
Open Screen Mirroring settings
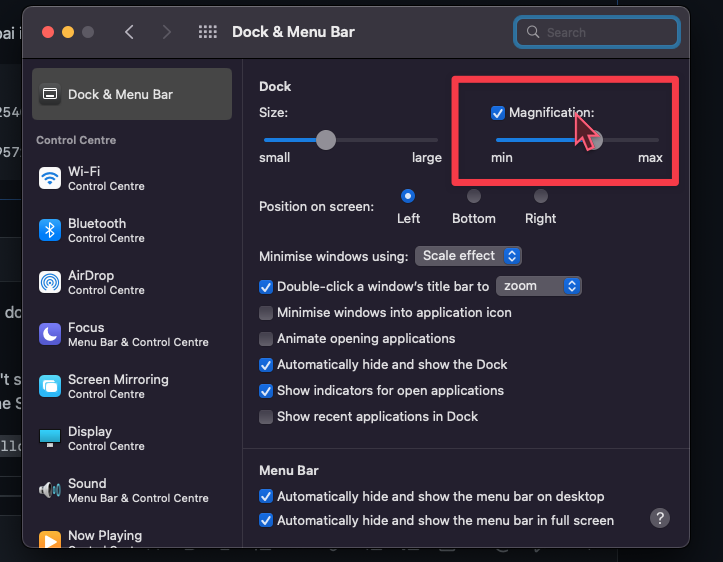(x=131, y=386)
